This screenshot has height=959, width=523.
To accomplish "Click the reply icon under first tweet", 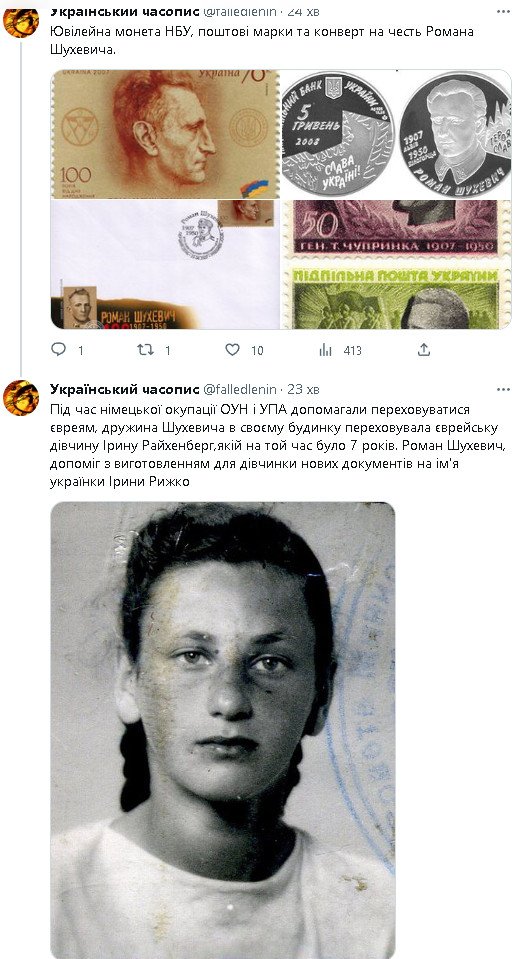I will pos(59,349).
